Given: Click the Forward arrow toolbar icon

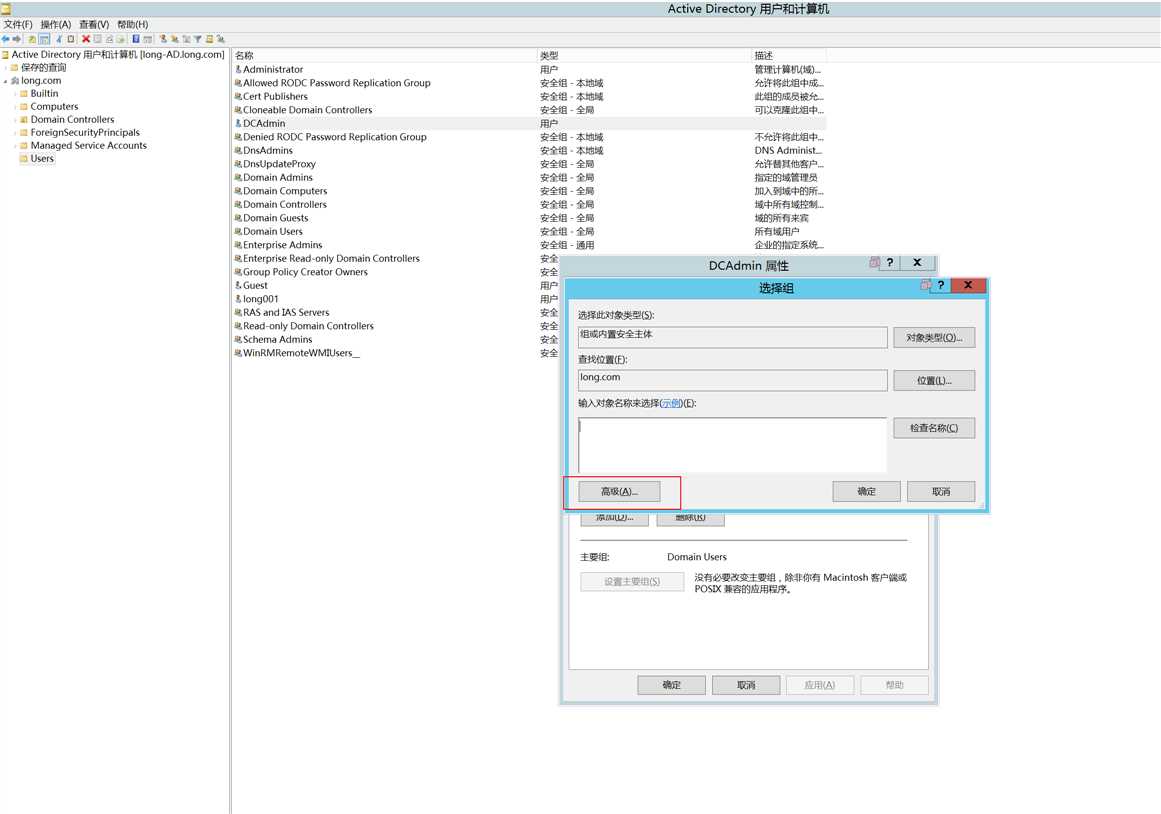Looking at the screenshot, I should 16,39.
